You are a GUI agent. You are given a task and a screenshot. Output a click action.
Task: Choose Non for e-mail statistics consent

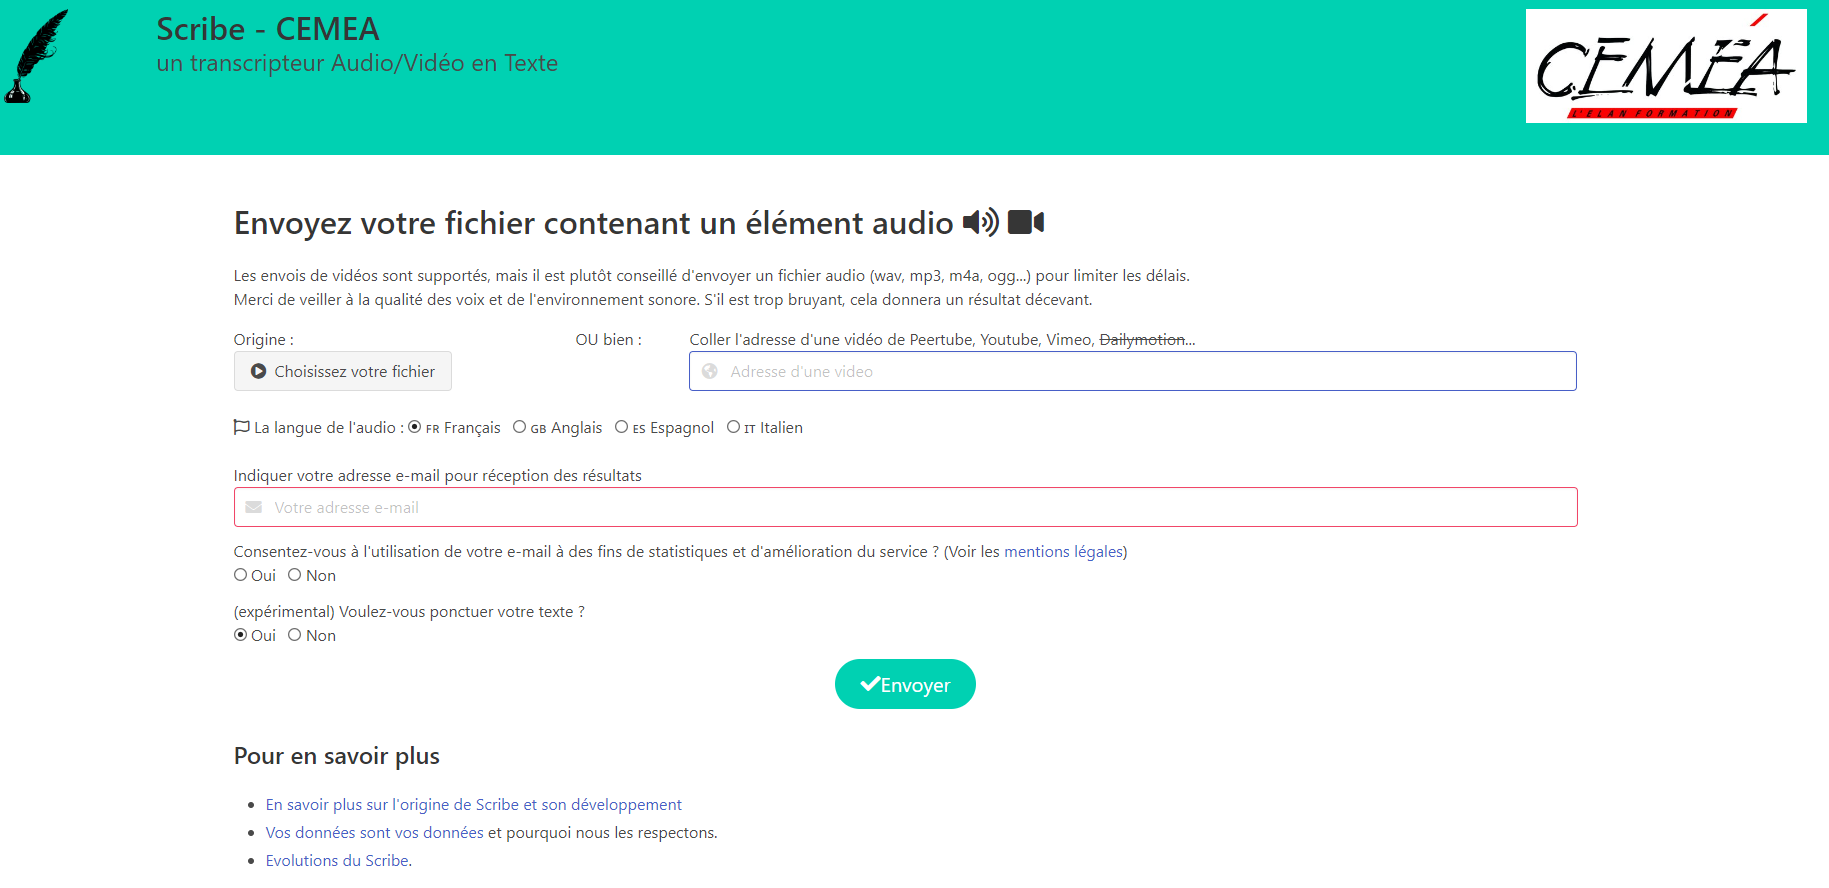[295, 575]
